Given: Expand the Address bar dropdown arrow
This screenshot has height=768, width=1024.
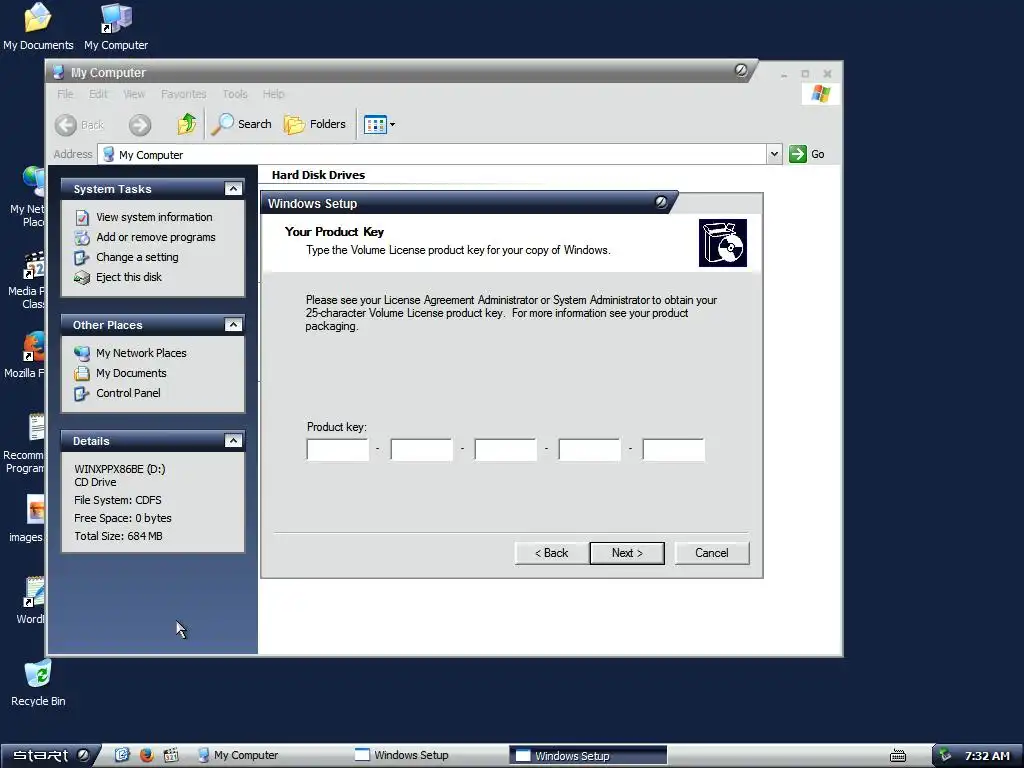Looking at the screenshot, I should click(774, 154).
